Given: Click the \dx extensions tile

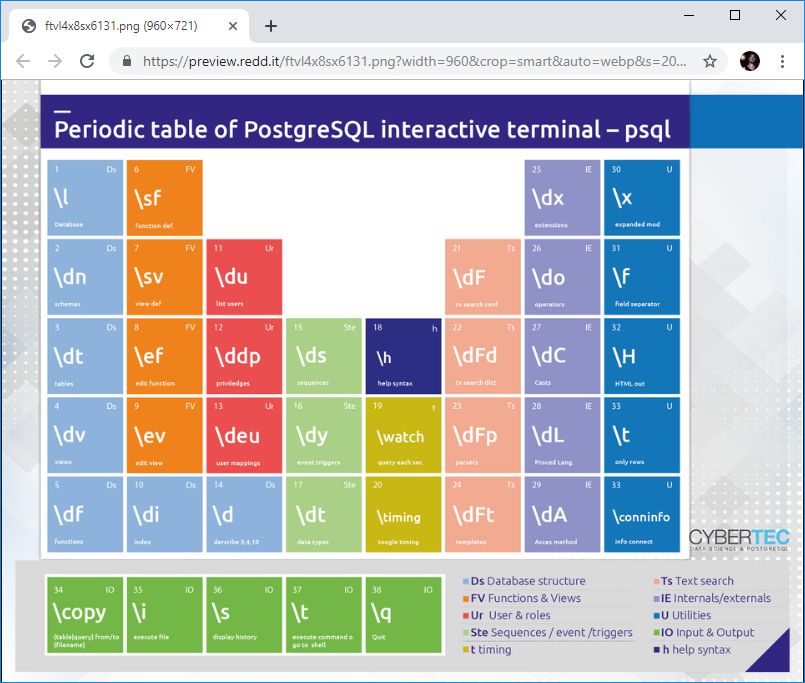Looking at the screenshot, I should [x=561, y=197].
